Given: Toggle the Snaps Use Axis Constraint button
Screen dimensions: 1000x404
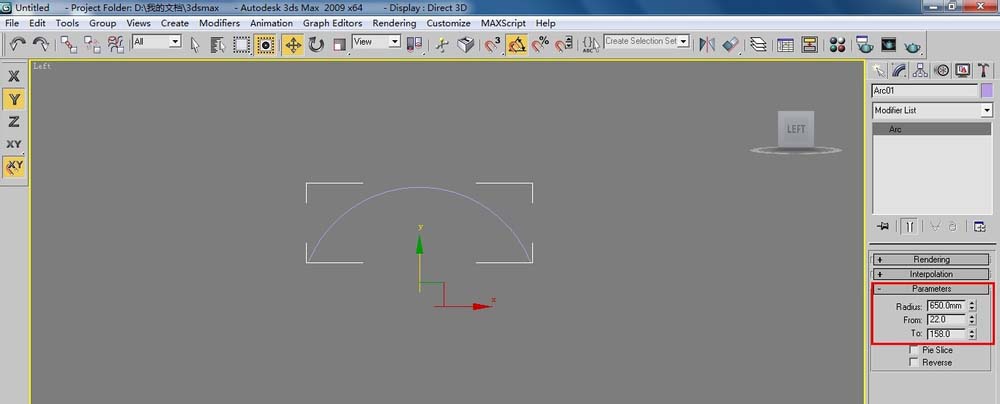Looking at the screenshot, I should (14, 167).
